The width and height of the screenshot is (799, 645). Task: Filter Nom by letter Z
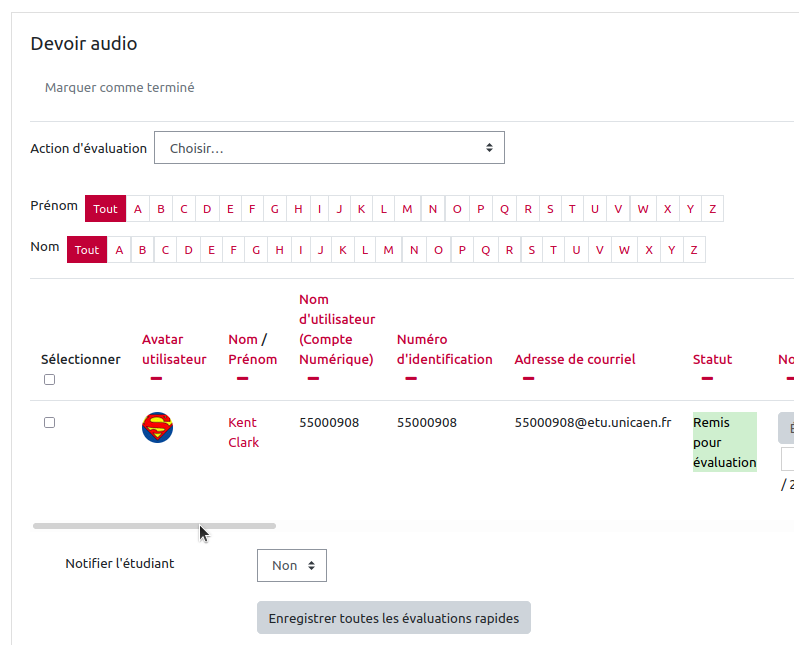point(693,250)
